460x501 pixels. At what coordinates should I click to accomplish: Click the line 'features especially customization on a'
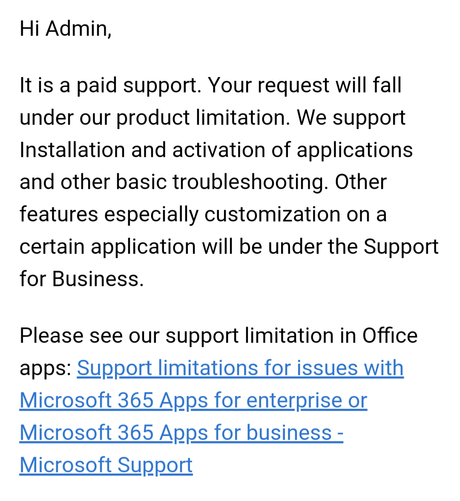point(203,215)
